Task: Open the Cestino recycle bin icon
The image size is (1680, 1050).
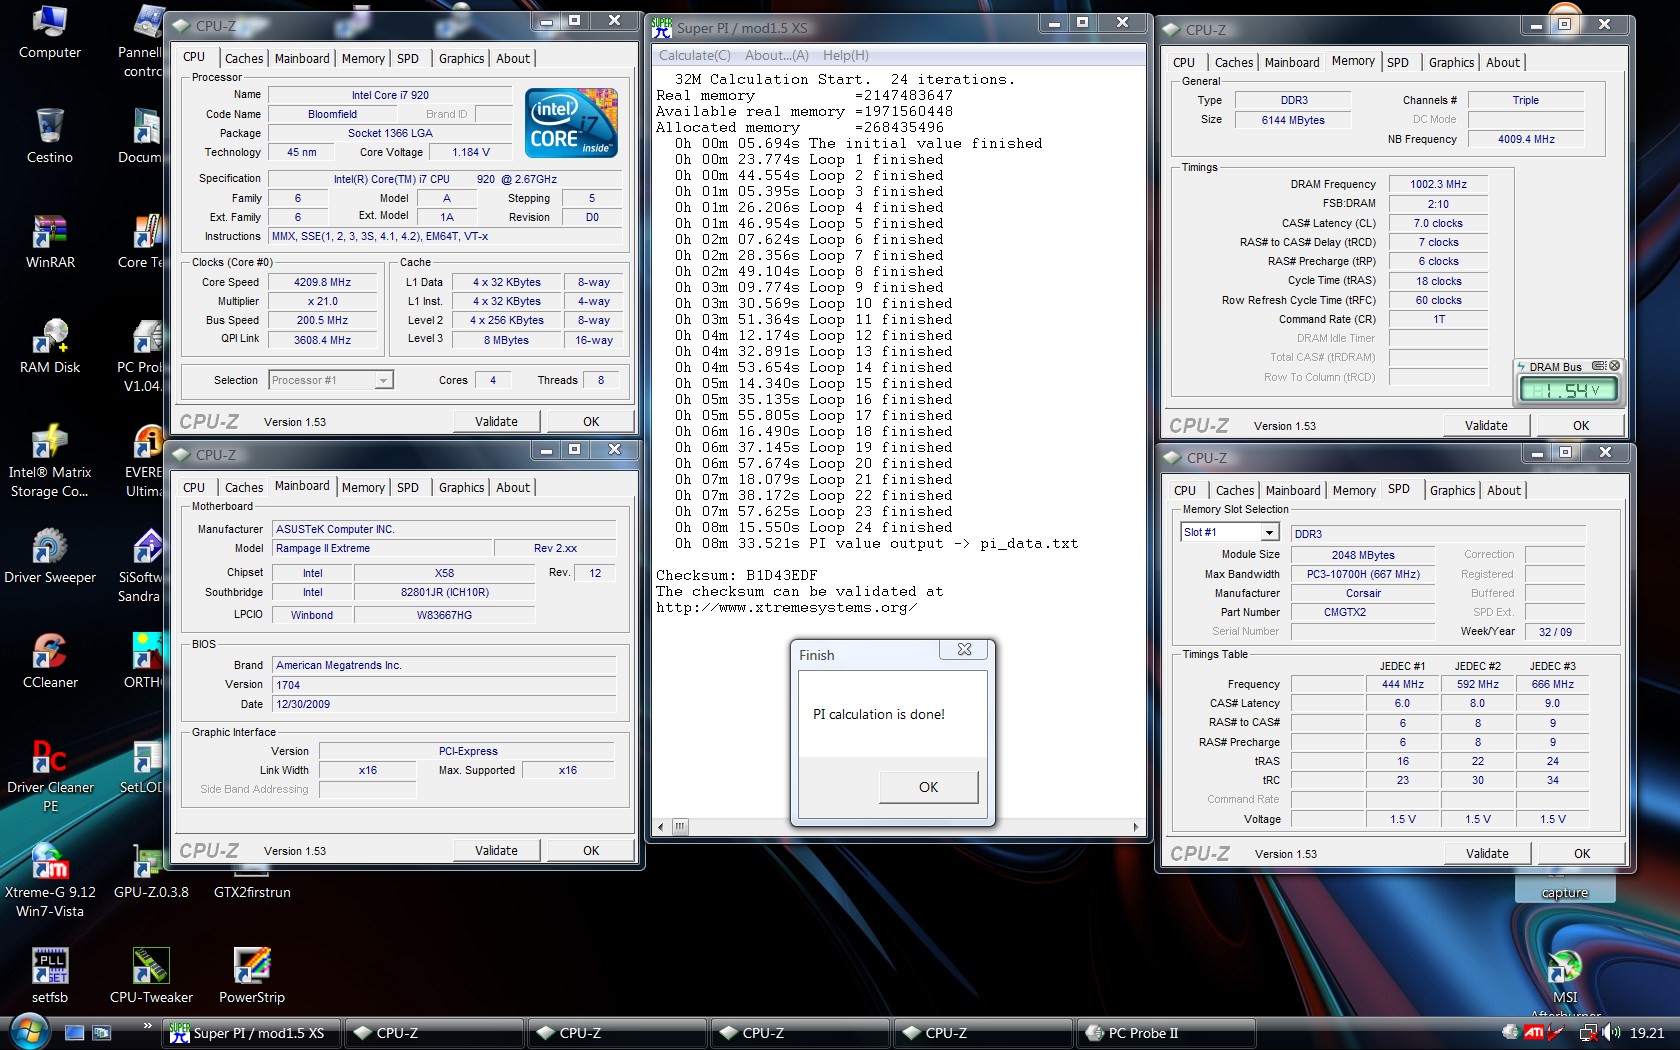Action: [x=49, y=137]
